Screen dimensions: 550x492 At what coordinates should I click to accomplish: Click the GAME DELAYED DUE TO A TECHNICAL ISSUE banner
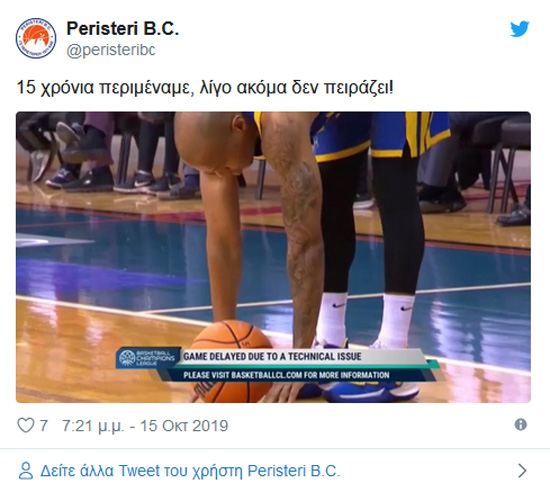pyautogui.click(x=272, y=357)
